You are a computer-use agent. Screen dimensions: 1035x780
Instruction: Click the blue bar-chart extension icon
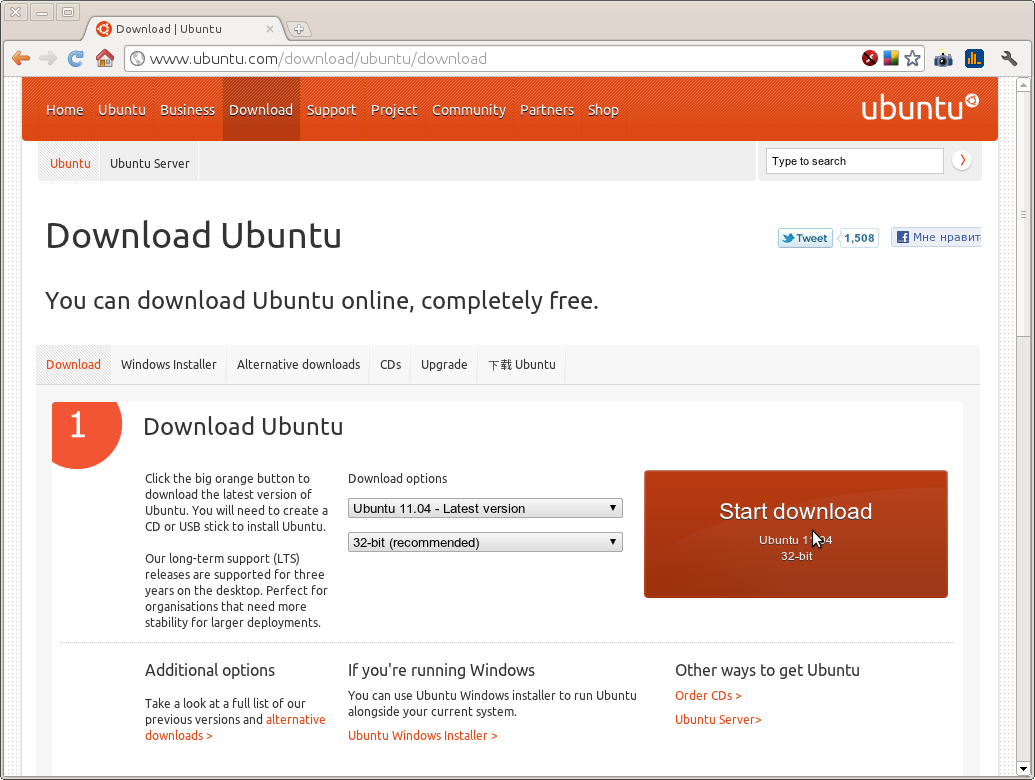pos(974,59)
